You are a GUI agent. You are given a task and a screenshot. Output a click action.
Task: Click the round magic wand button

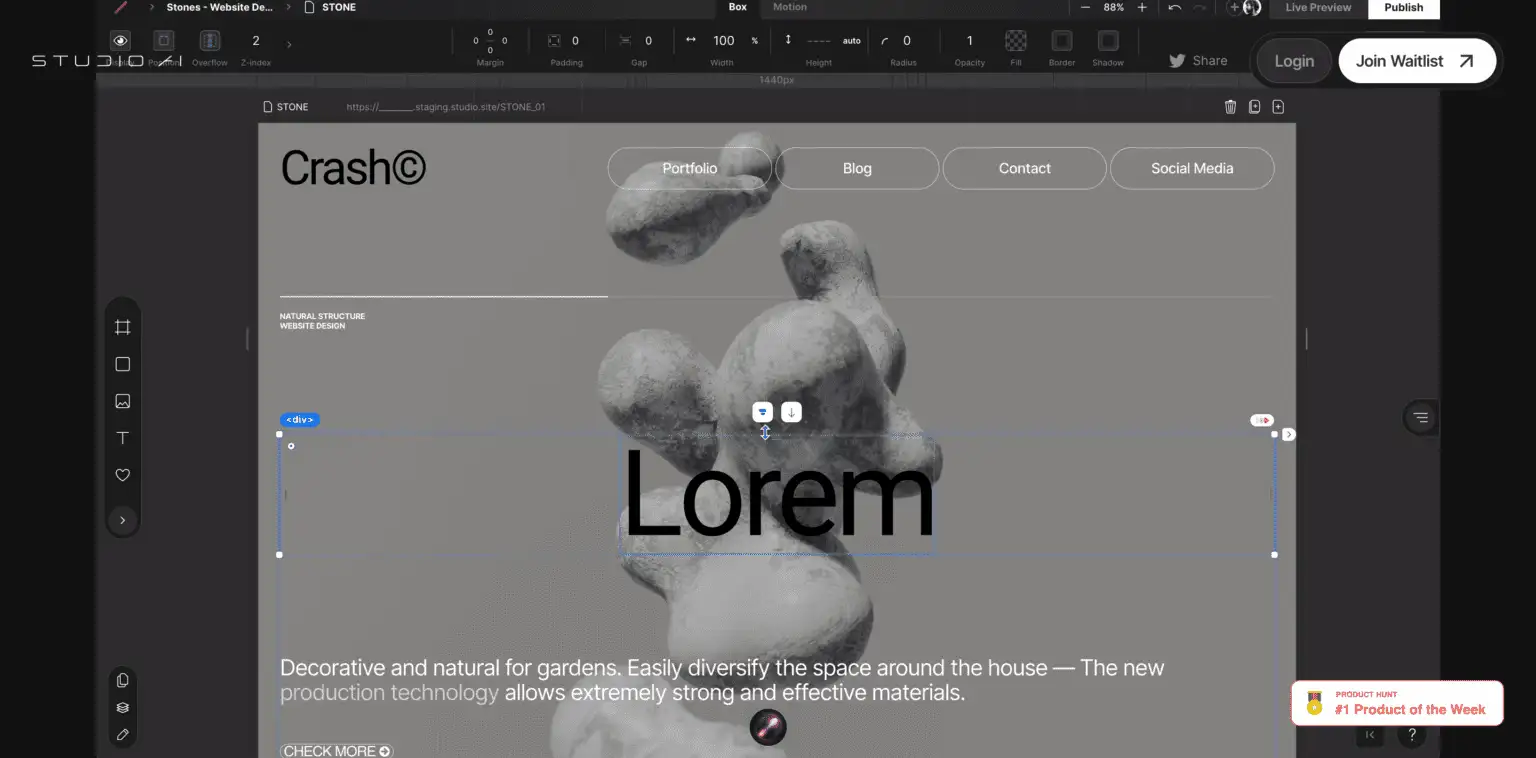click(768, 727)
